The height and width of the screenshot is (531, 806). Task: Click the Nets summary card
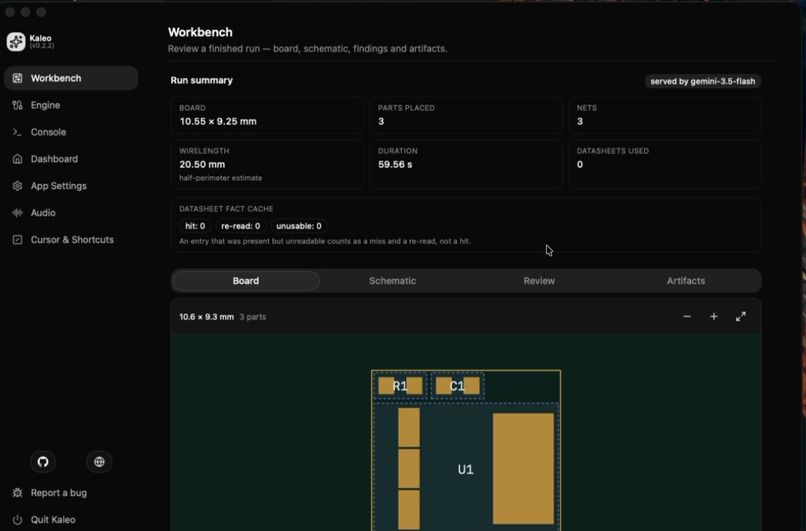pos(665,116)
